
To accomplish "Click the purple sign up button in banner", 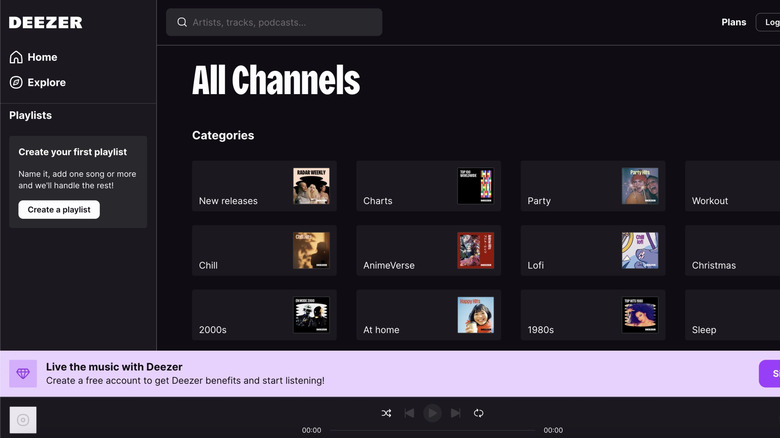I will (770, 374).
